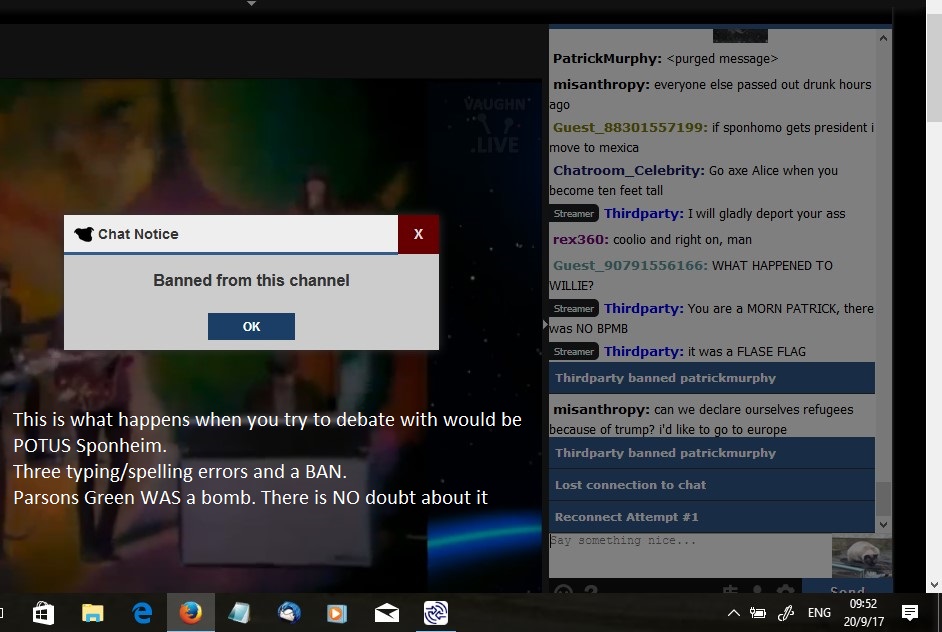Click the Thirdparty username in chat

643,214
